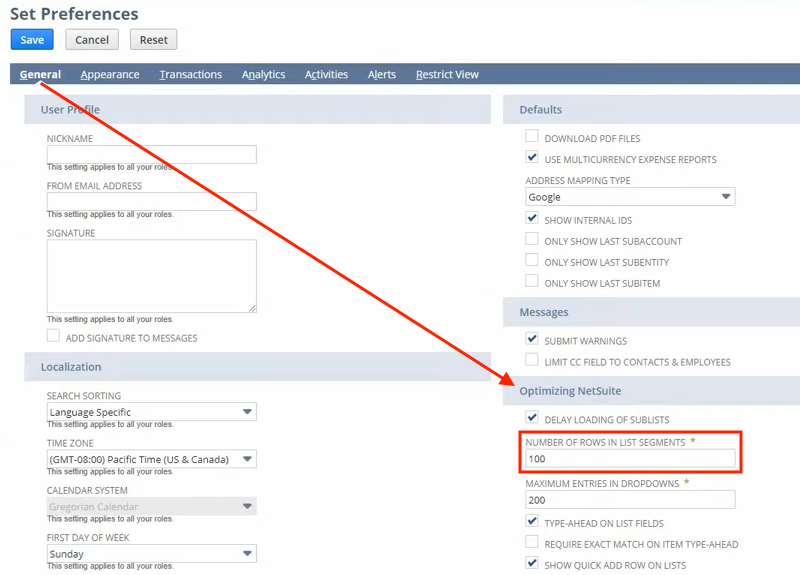Open the Alerts tab

381,74
